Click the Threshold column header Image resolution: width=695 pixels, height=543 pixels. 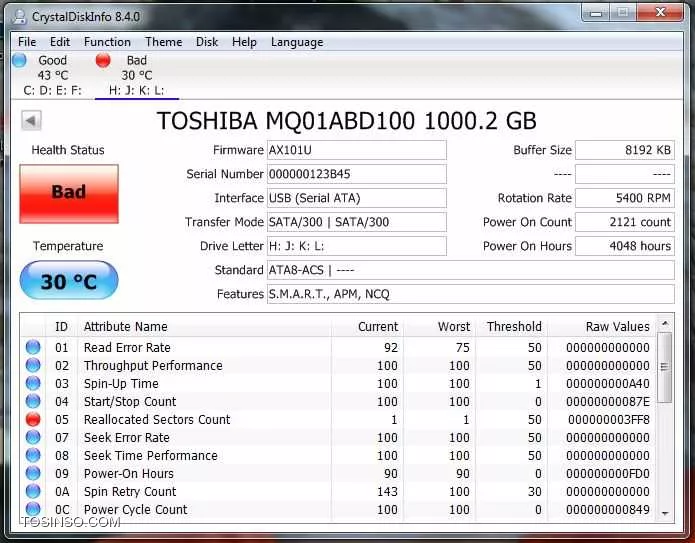[511, 327]
